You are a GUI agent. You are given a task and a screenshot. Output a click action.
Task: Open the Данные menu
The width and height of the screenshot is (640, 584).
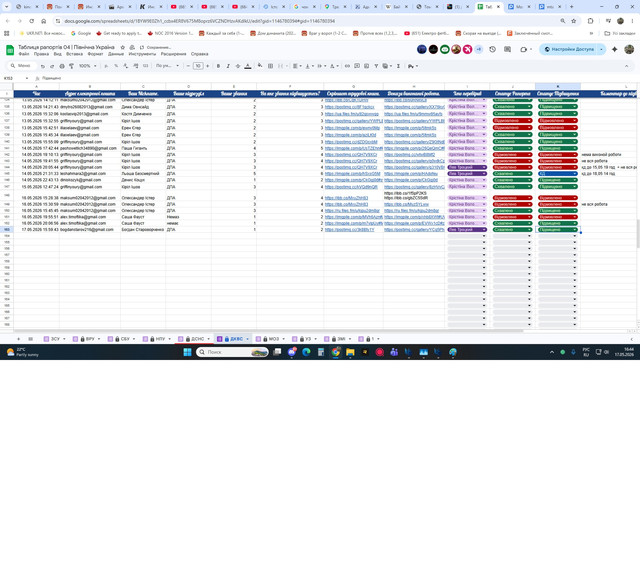(x=116, y=54)
